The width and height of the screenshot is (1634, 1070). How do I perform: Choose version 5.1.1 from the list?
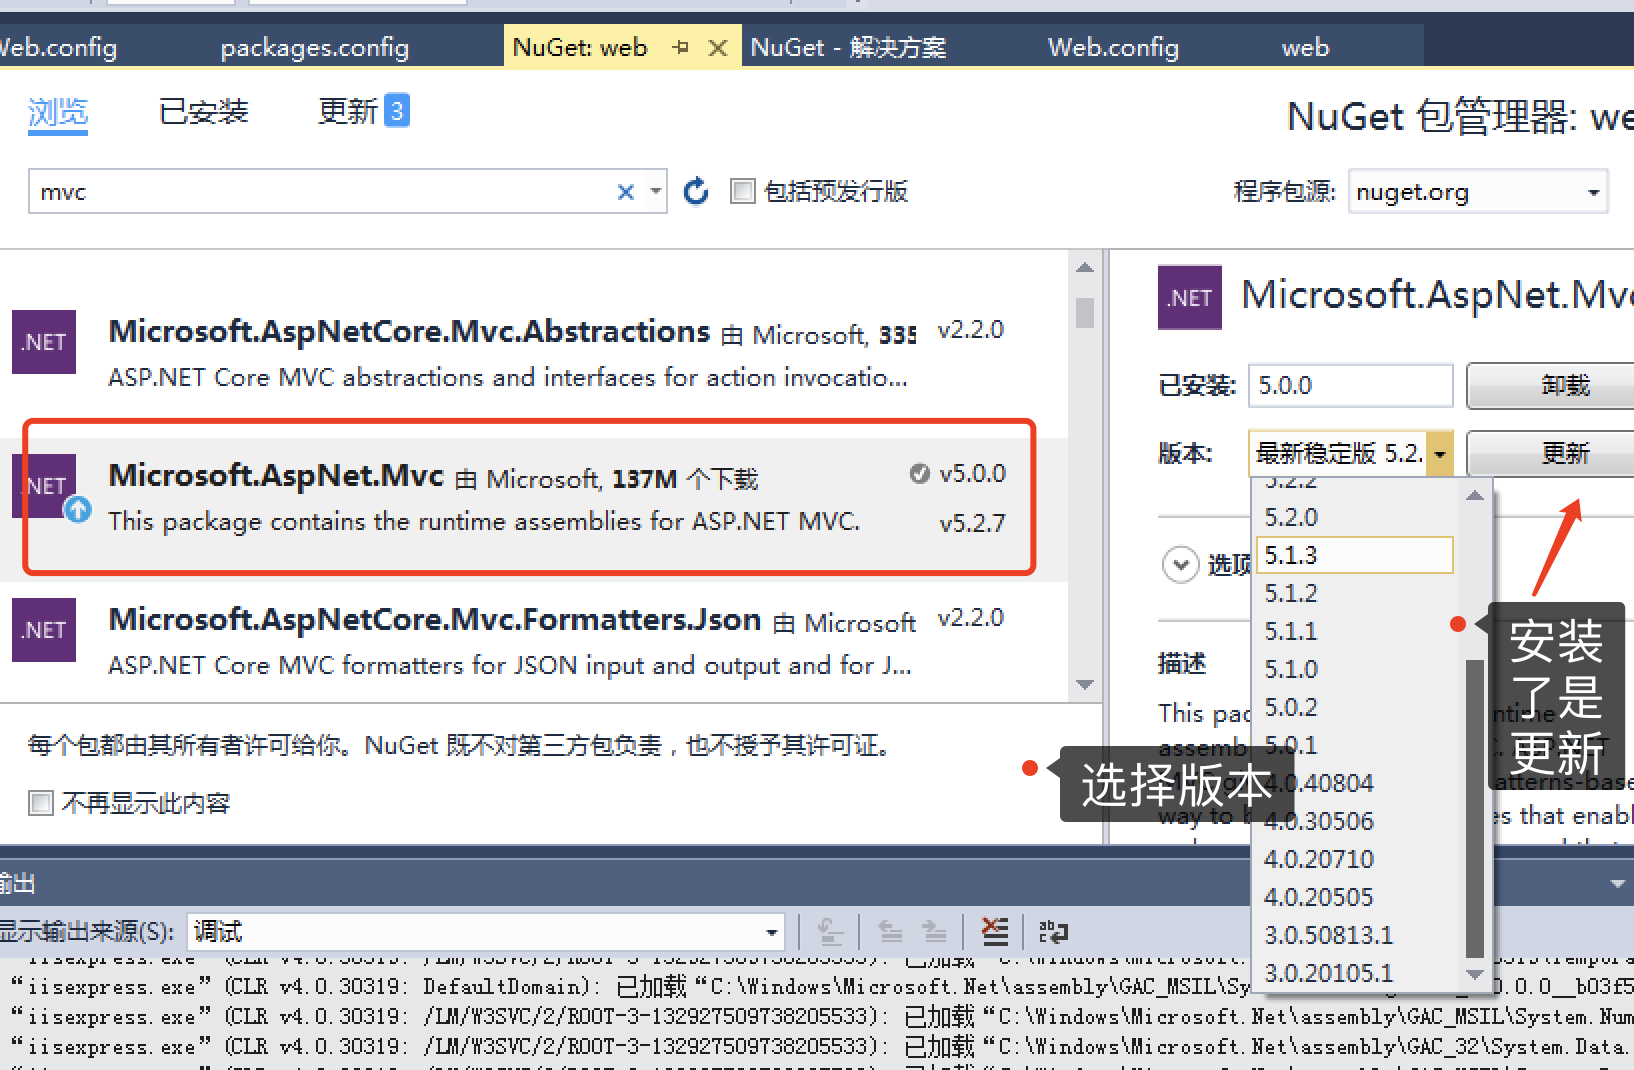1354,631
